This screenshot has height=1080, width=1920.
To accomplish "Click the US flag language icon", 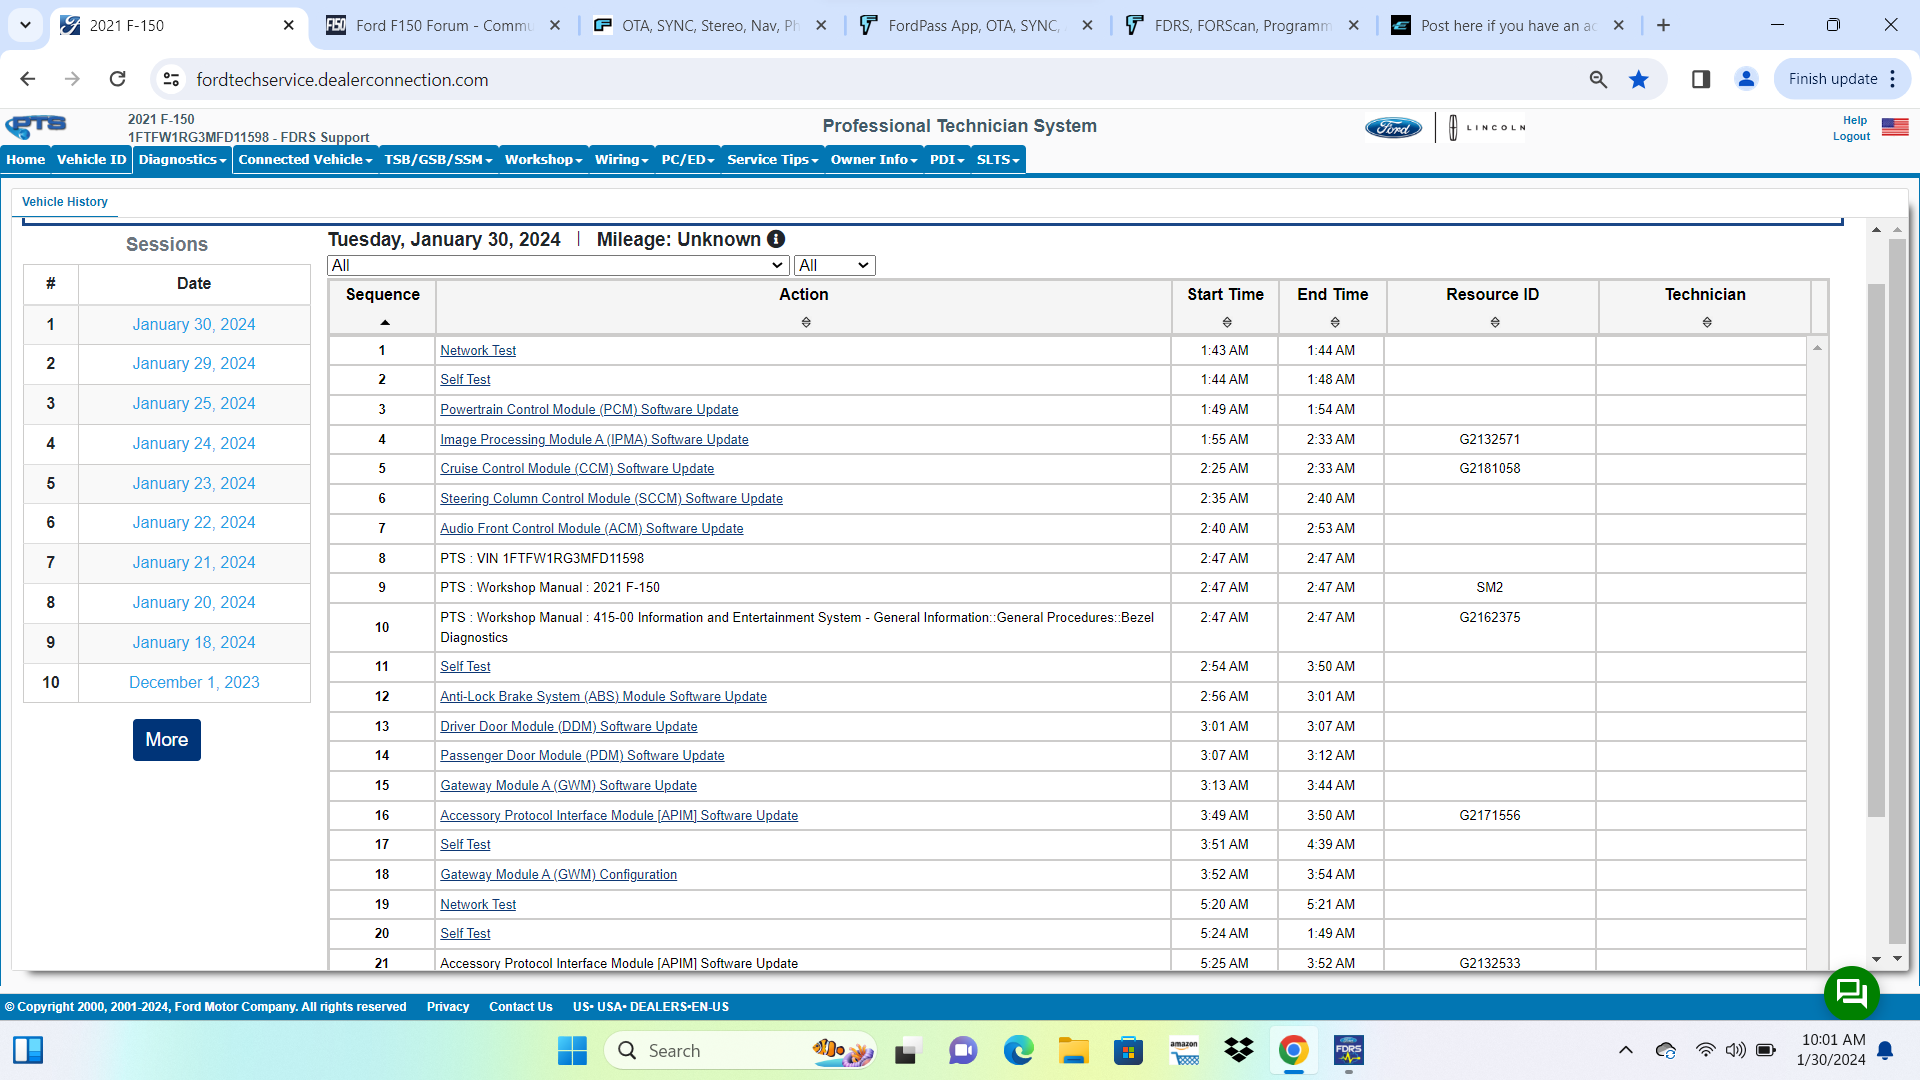I will click(x=1895, y=127).
